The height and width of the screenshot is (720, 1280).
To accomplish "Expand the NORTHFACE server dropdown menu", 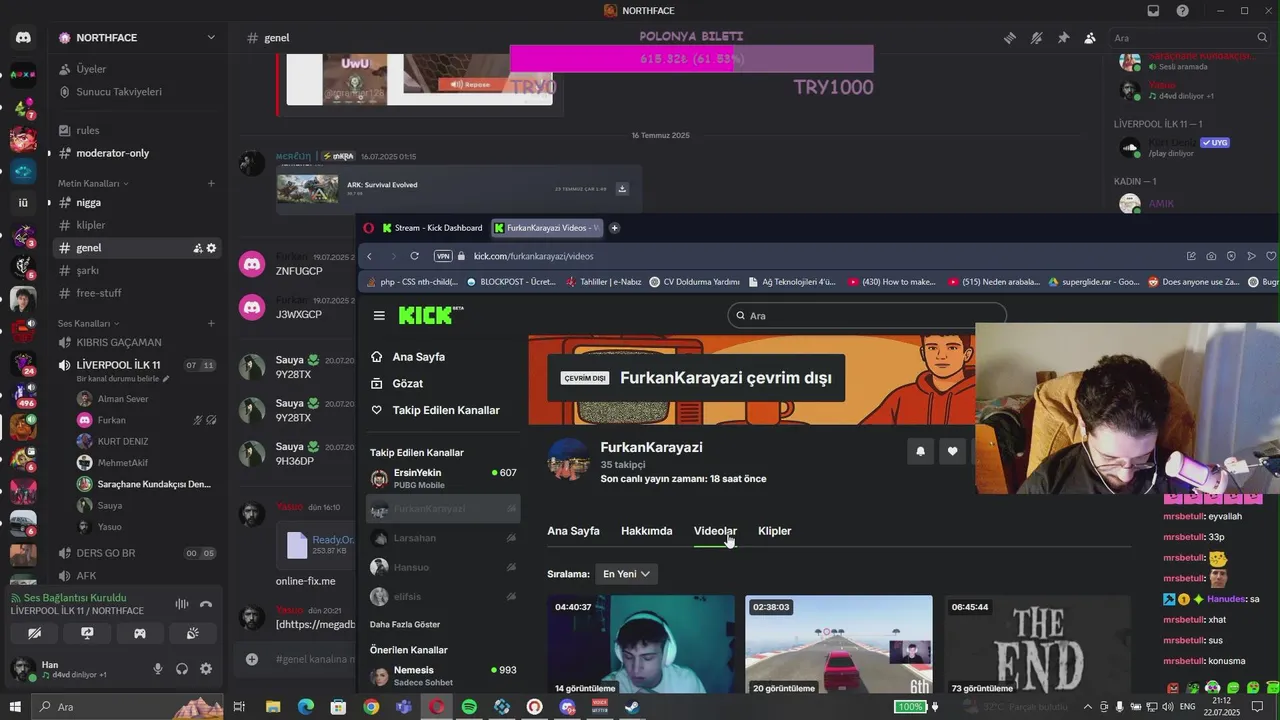I will 211,38.
